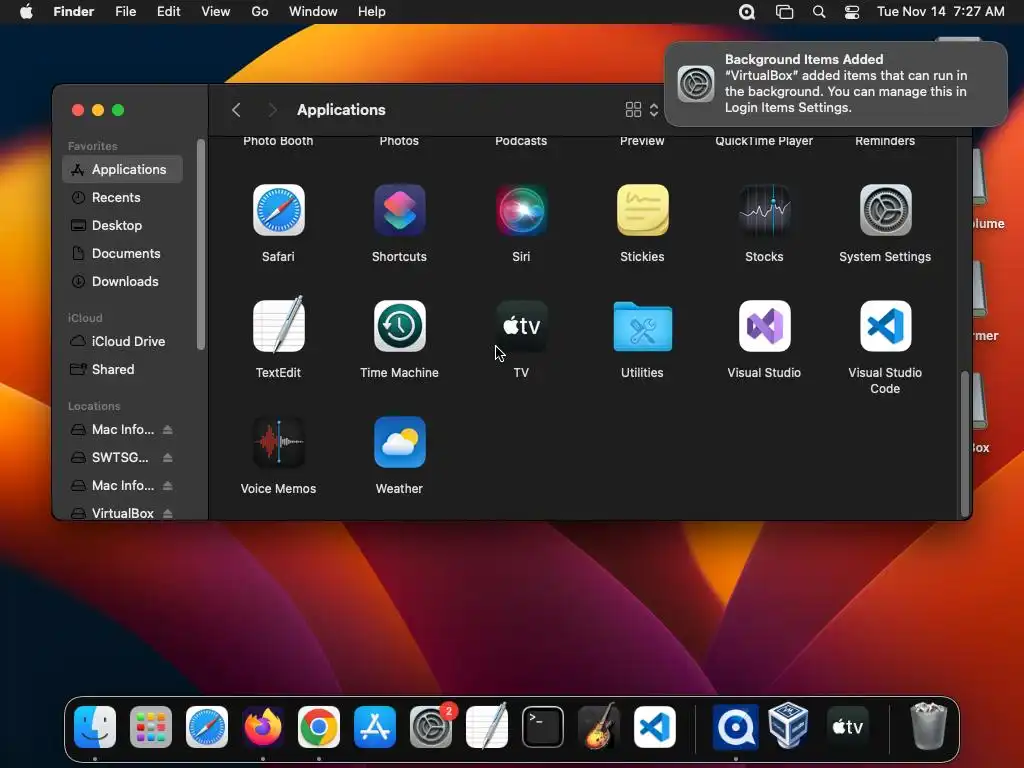Open the Shortcuts app icon

[x=400, y=210]
